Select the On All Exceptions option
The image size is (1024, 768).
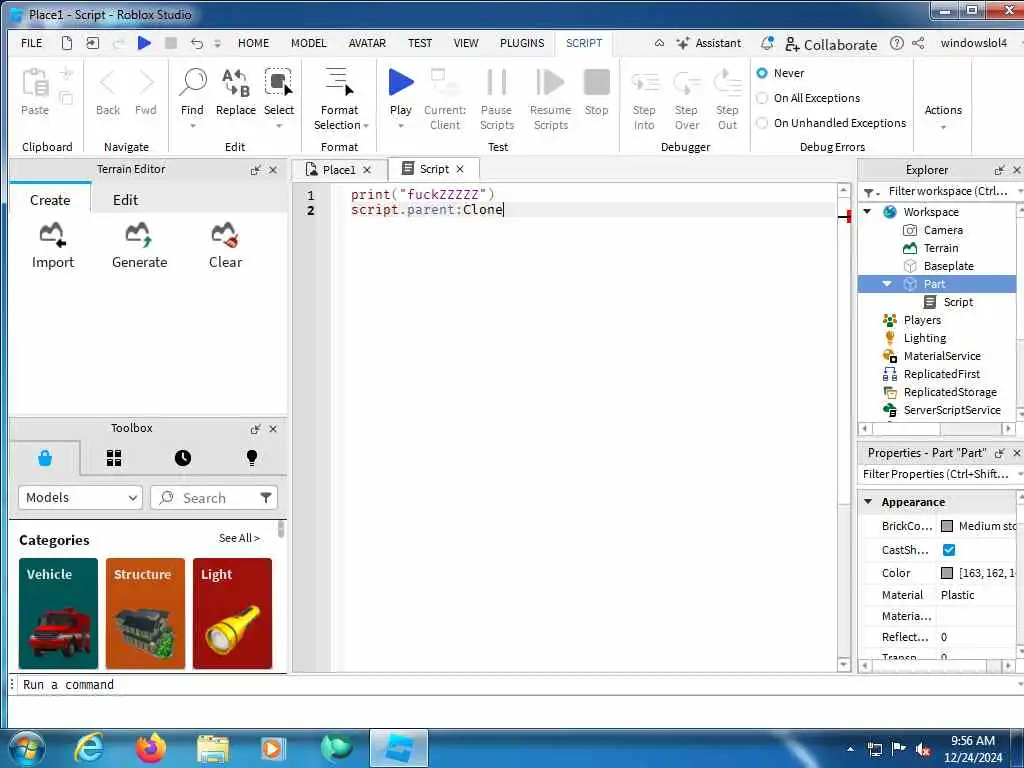[761, 98]
